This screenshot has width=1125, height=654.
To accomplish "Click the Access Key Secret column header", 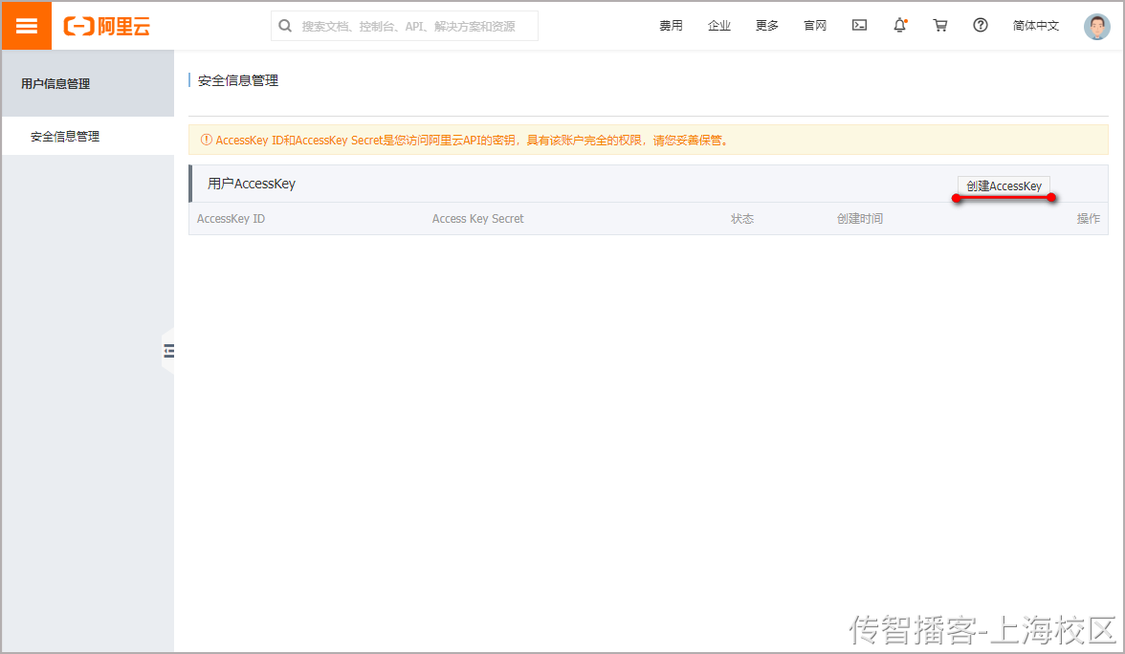I will (478, 219).
